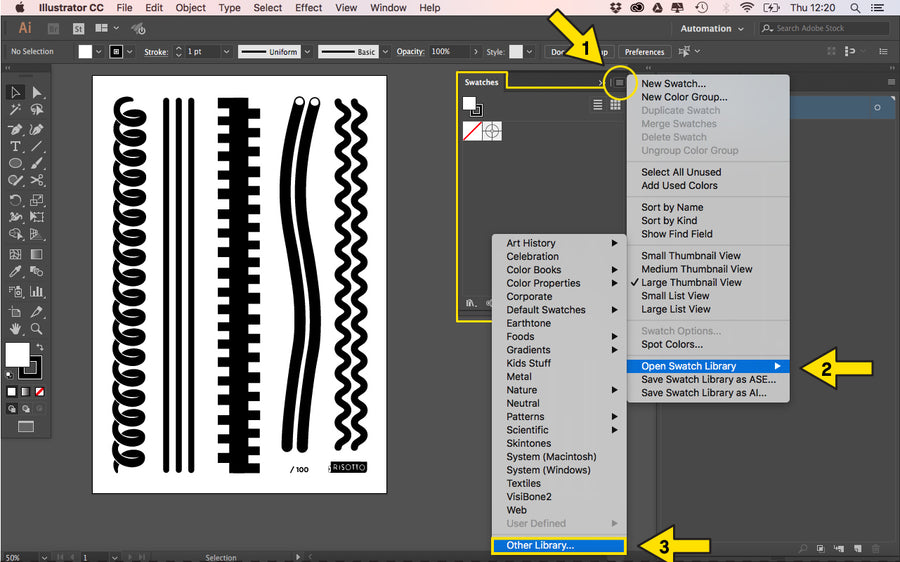Click New Swatch… in panel menu
The height and width of the screenshot is (562, 900).
(673, 84)
